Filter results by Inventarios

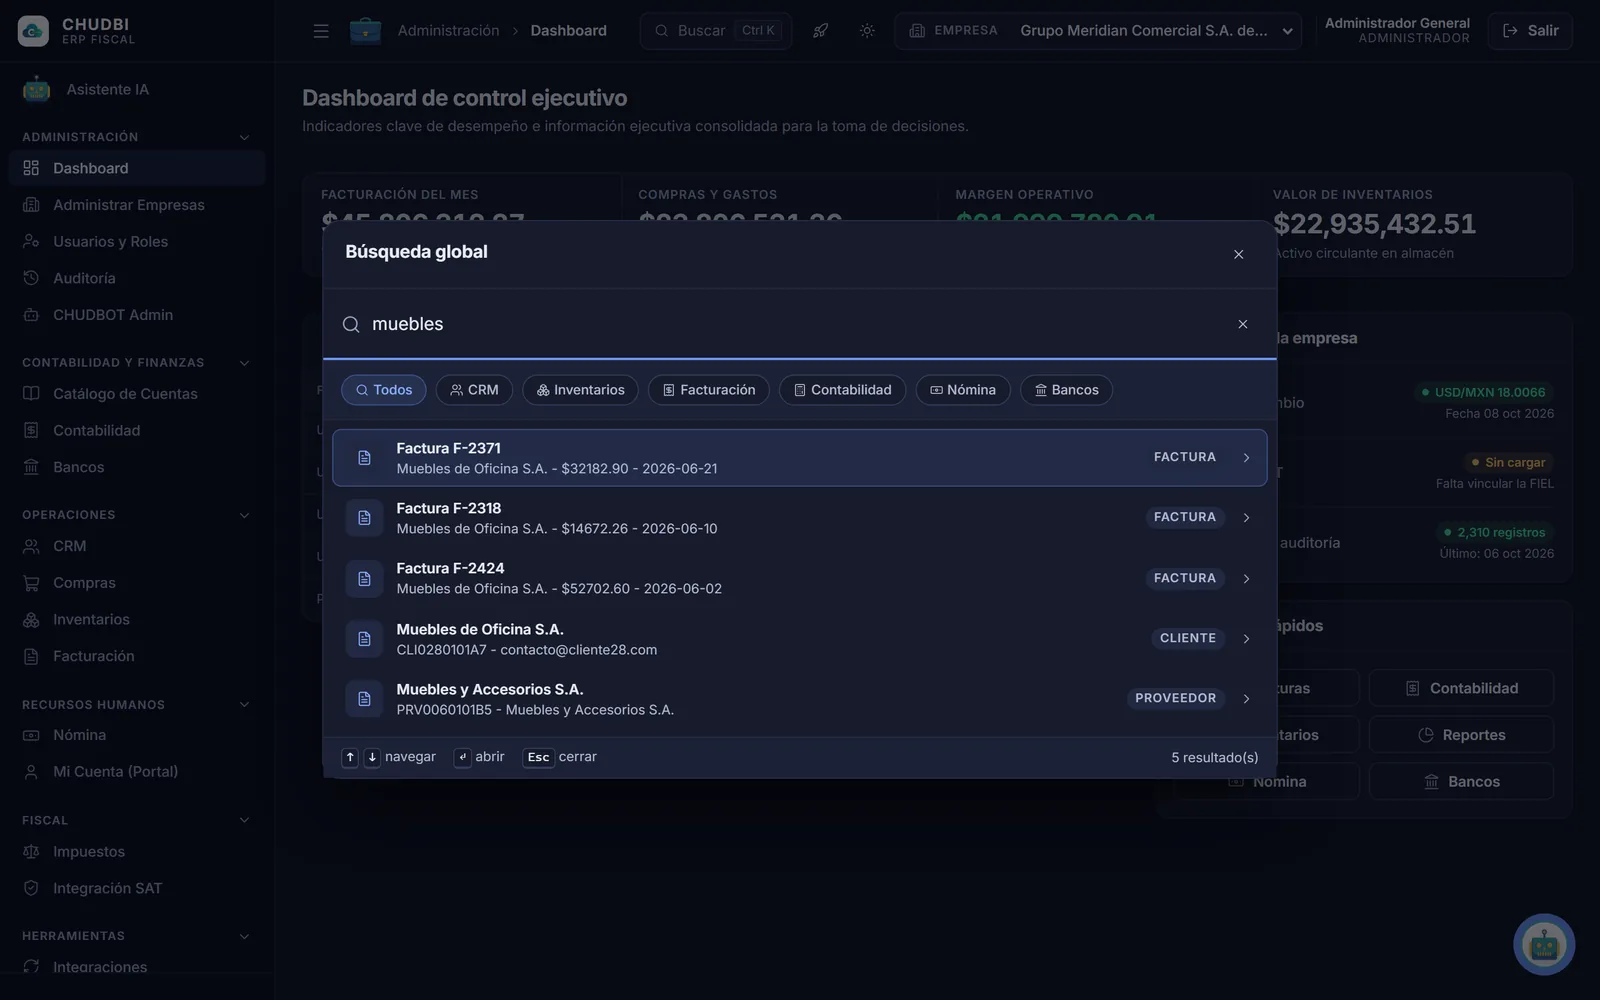pos(580,390)
